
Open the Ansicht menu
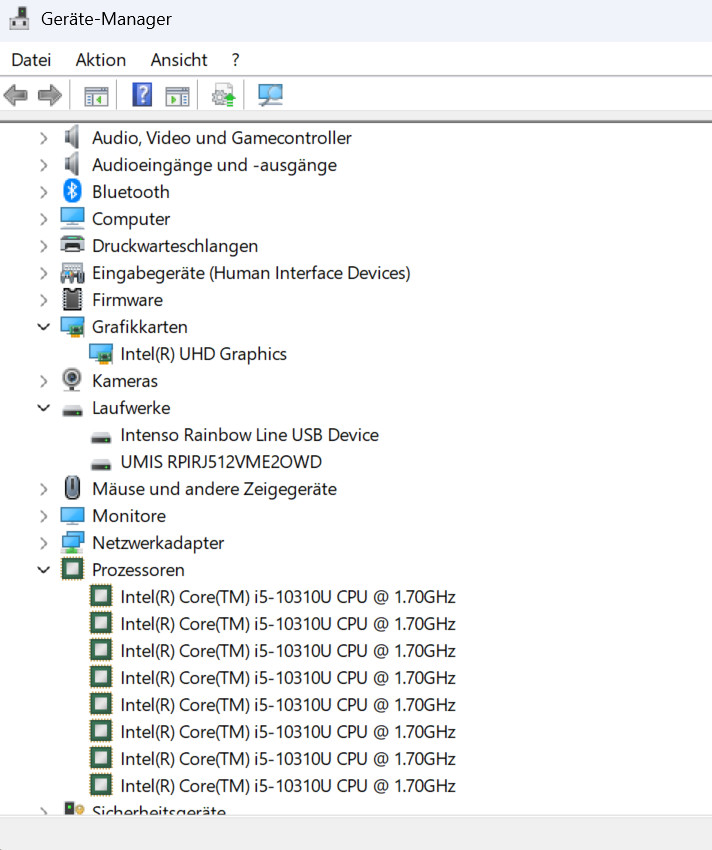179,60
